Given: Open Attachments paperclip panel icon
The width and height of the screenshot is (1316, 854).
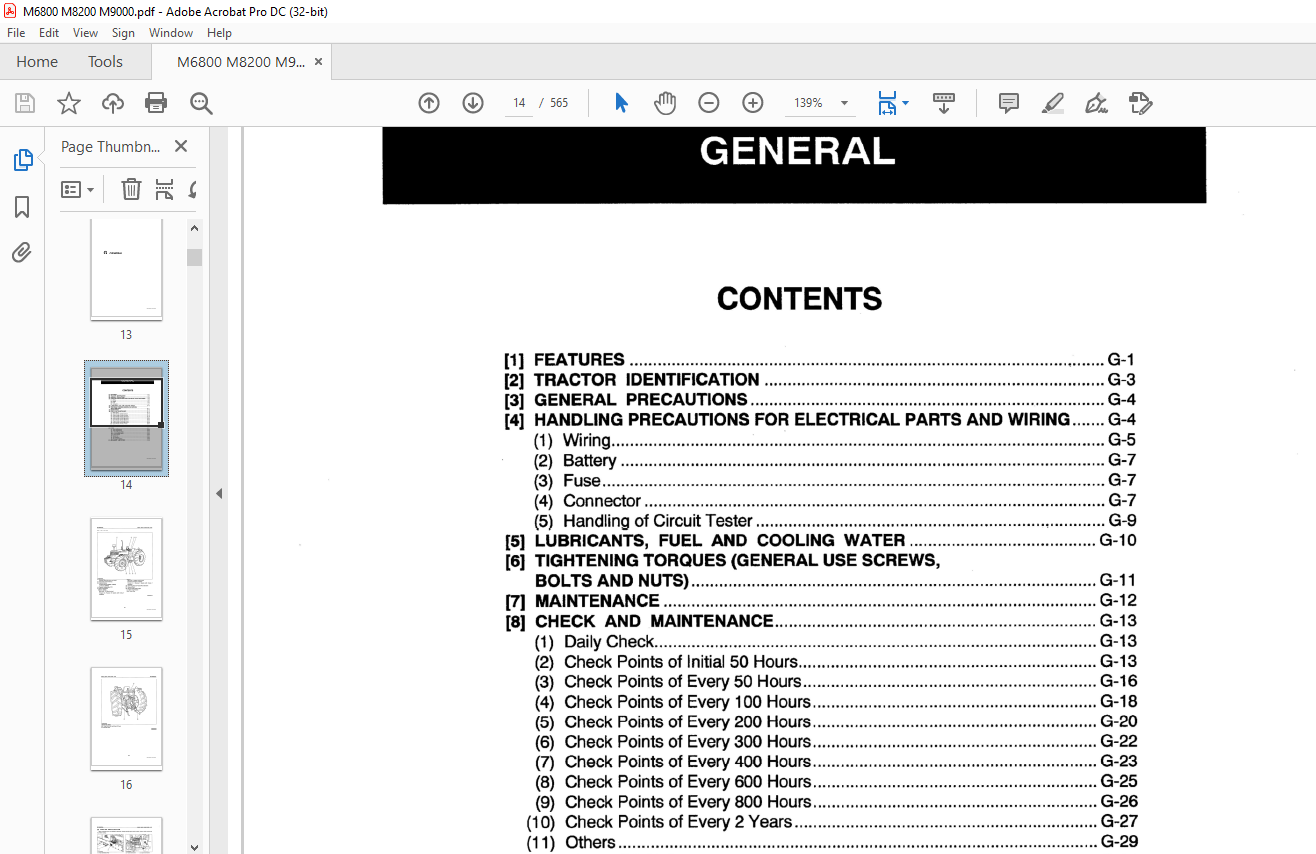Looking at the screenshot, I should point(22,252).
